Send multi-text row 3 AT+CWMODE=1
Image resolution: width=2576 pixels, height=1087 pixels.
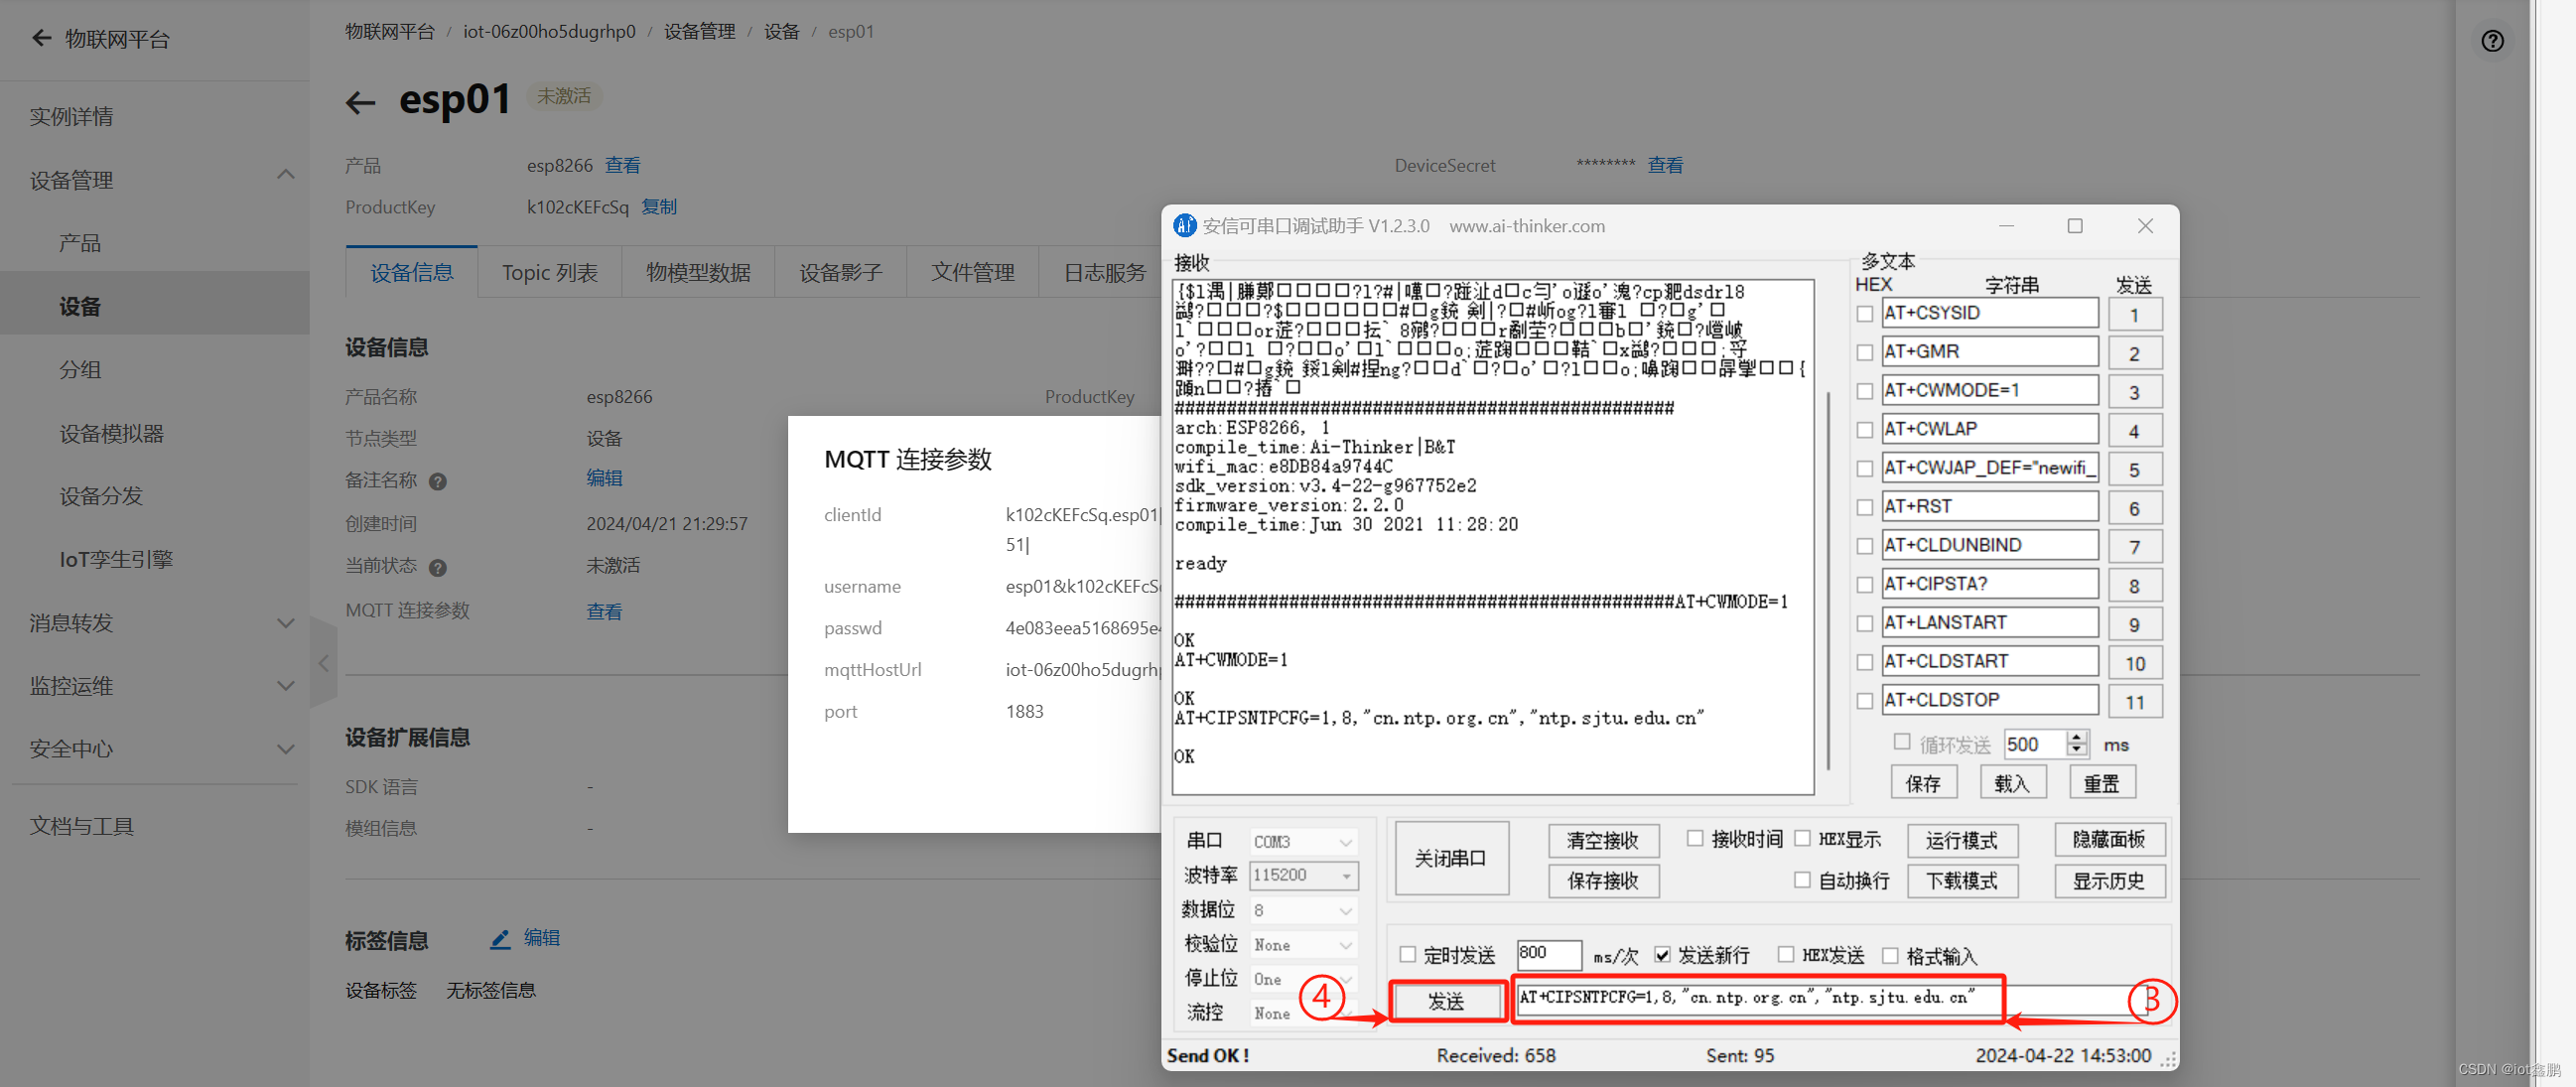pyautogui.click(x=2134, y=393)
